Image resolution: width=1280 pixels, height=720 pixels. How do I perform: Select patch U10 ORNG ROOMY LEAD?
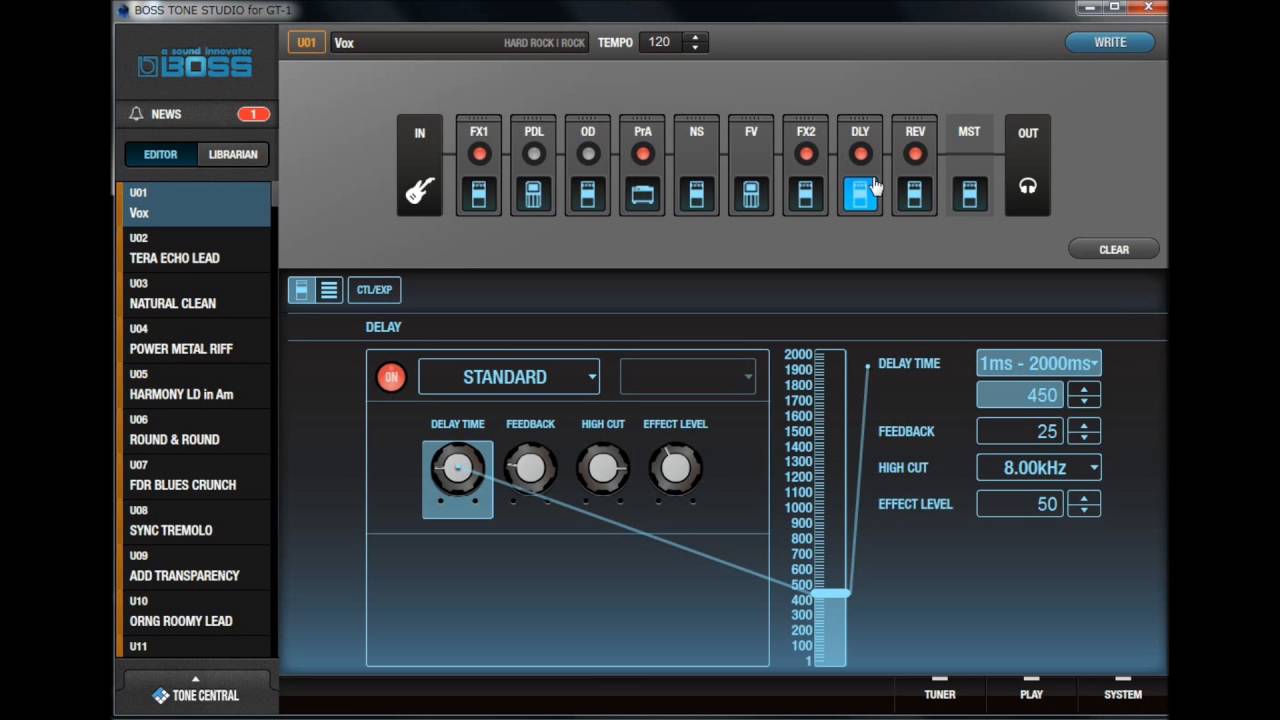pos(196,612)
